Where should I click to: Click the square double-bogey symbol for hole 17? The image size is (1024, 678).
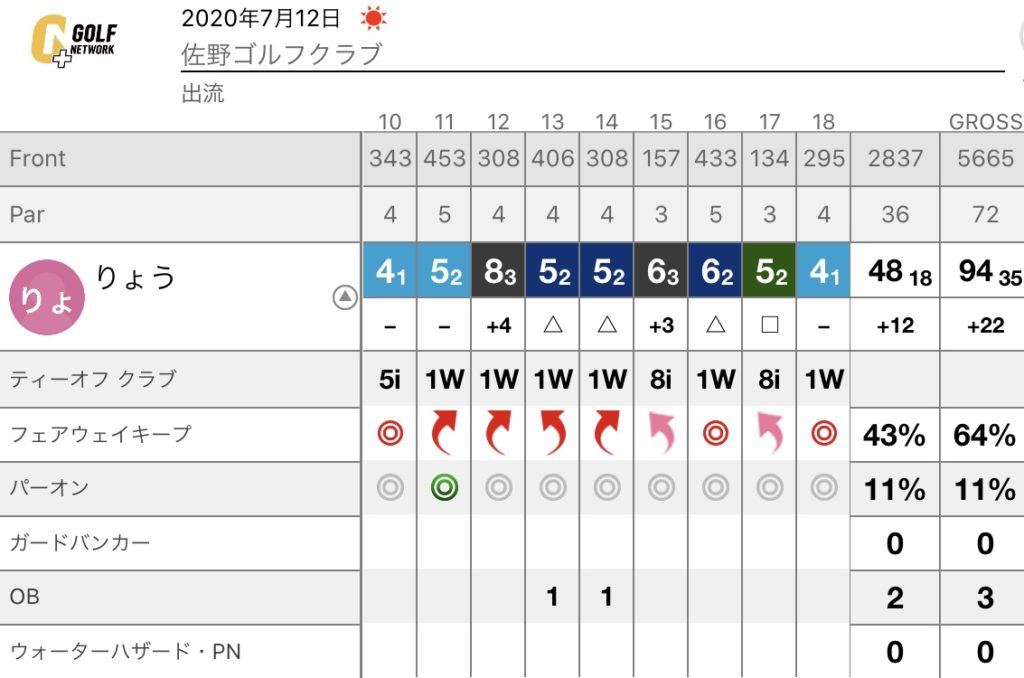coord(769,325)
